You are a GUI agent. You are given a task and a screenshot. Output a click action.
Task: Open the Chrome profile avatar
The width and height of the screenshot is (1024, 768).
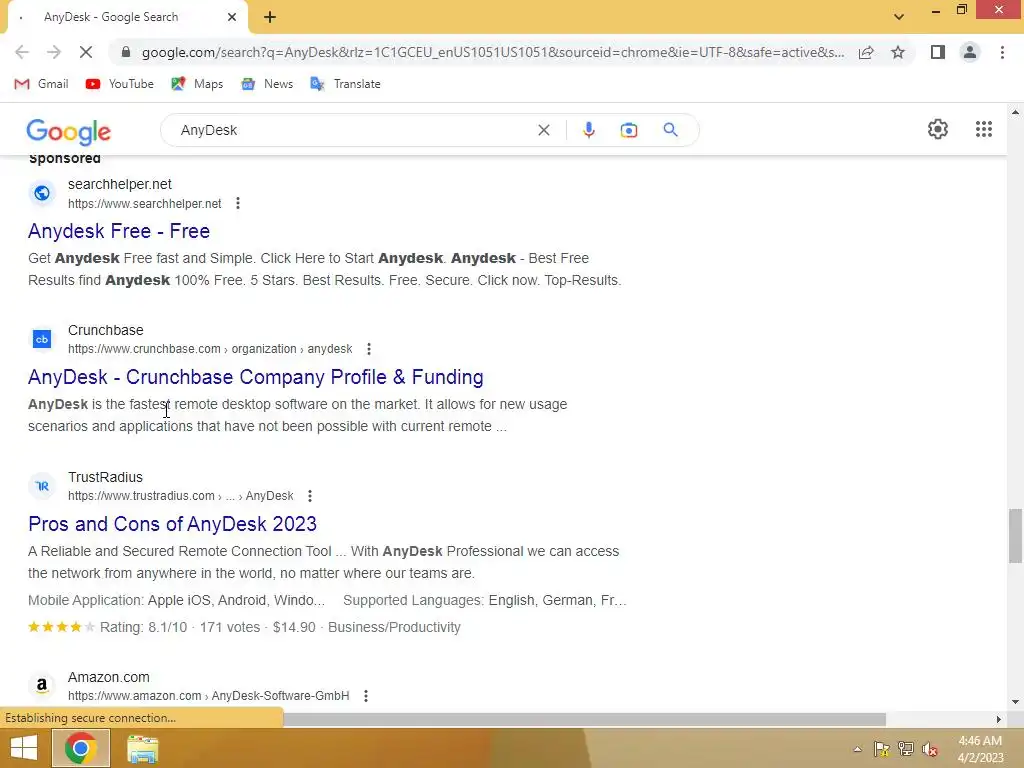click(x=970, y=52)
